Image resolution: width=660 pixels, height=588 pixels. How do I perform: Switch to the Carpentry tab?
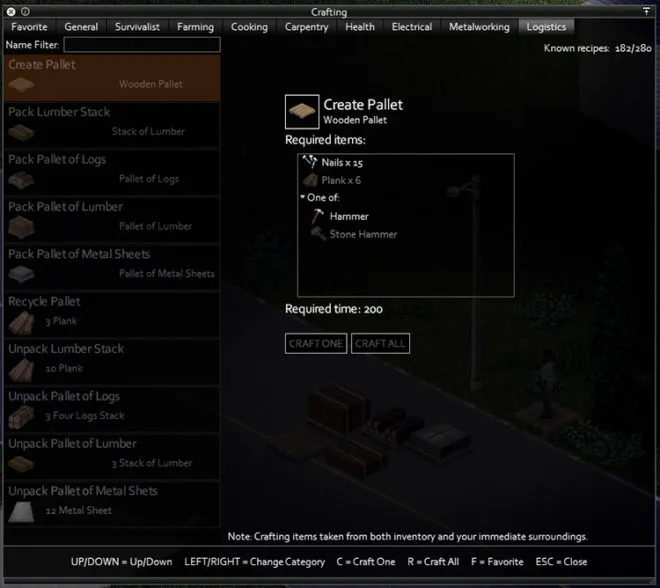[304, 27]
